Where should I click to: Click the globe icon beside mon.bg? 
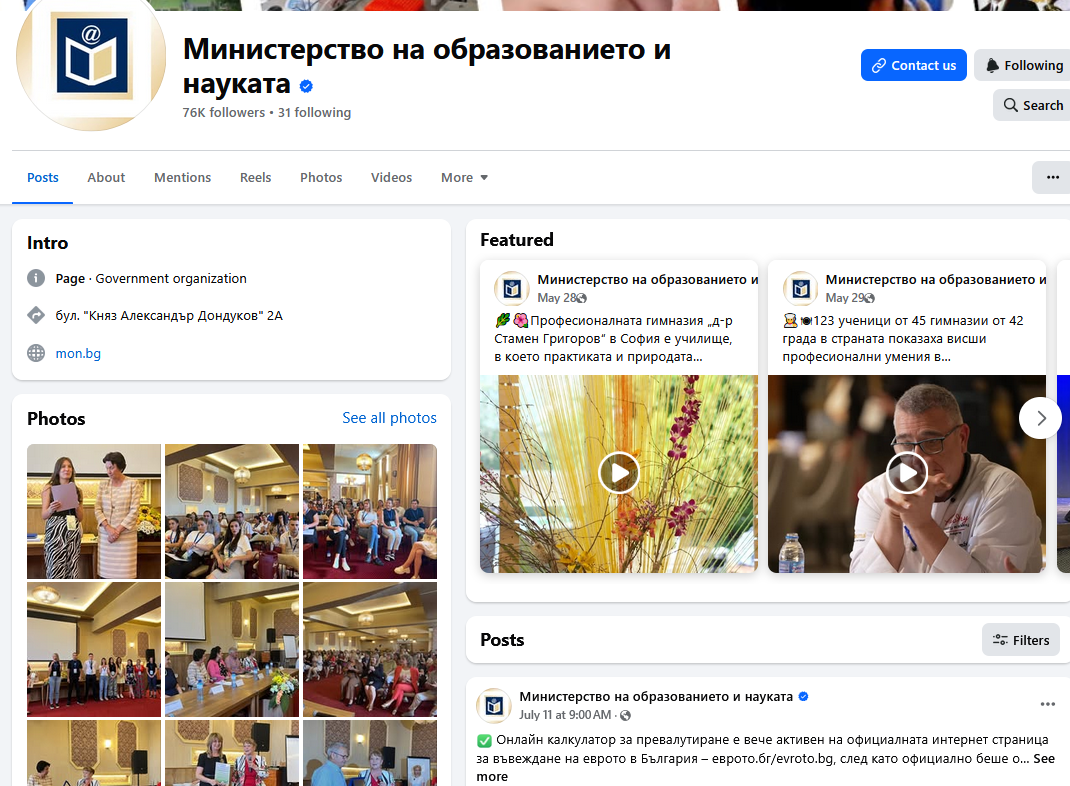pyautogui.click(x=35, y=353)
